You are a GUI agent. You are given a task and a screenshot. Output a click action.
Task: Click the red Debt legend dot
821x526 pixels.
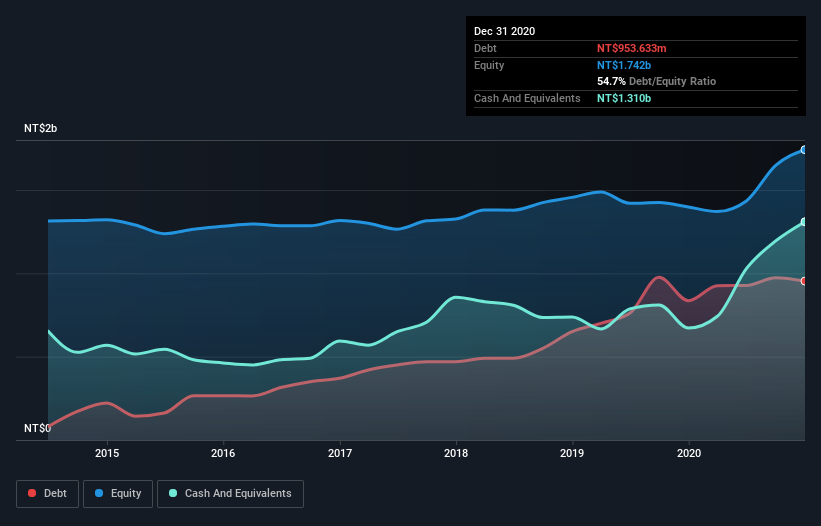pos(32,493)
